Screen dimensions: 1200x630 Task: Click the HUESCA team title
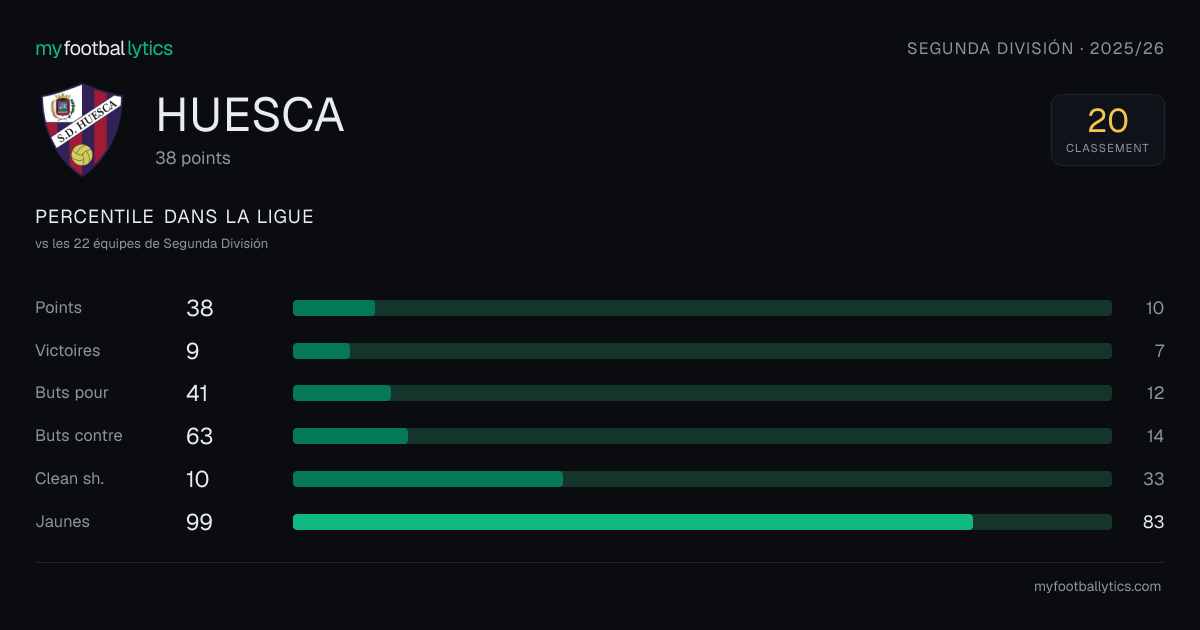[x=250, y=115]
